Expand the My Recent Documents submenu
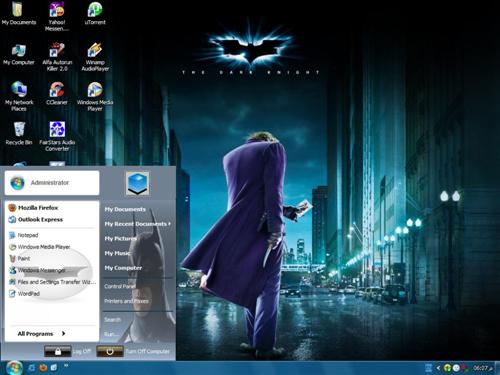This screenshot has width=500, height=375. (137, 224)
